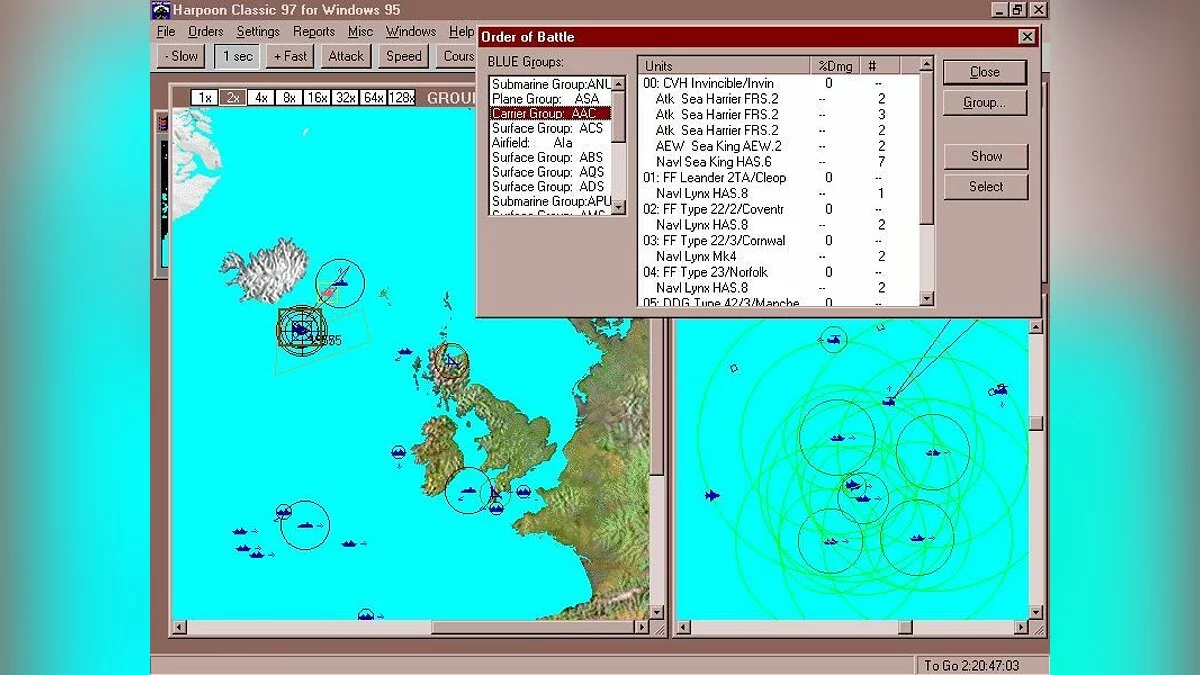Open the Windows menu

[x=411, y=32]
